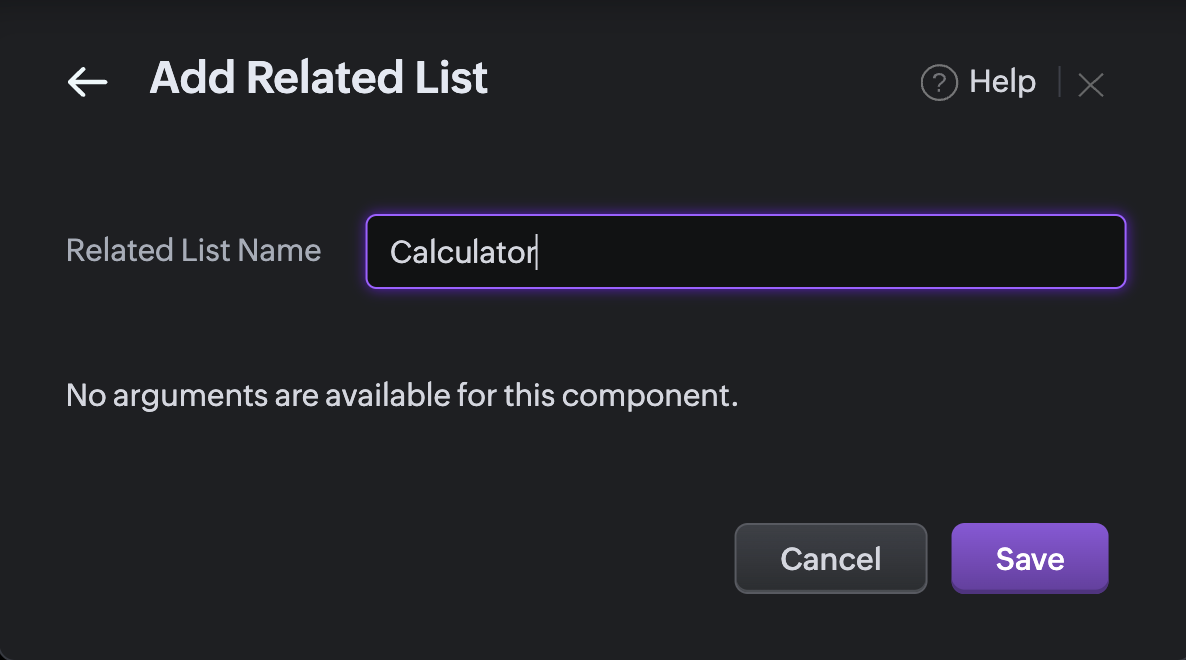Click the 'No arguments are available' message
The image size is (1186, 660).
click(x=401, y=396)
